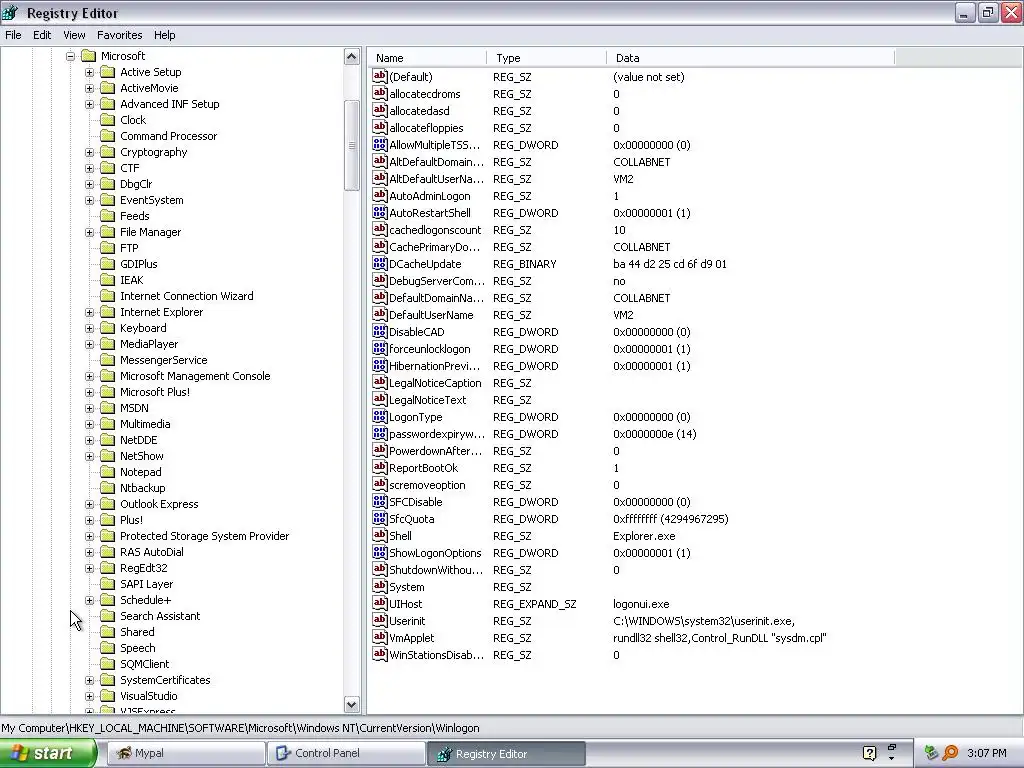Viewport: 1024px width, 768px height.
Task: Click the icon of the System value
Action: click(x=379, y=586)
